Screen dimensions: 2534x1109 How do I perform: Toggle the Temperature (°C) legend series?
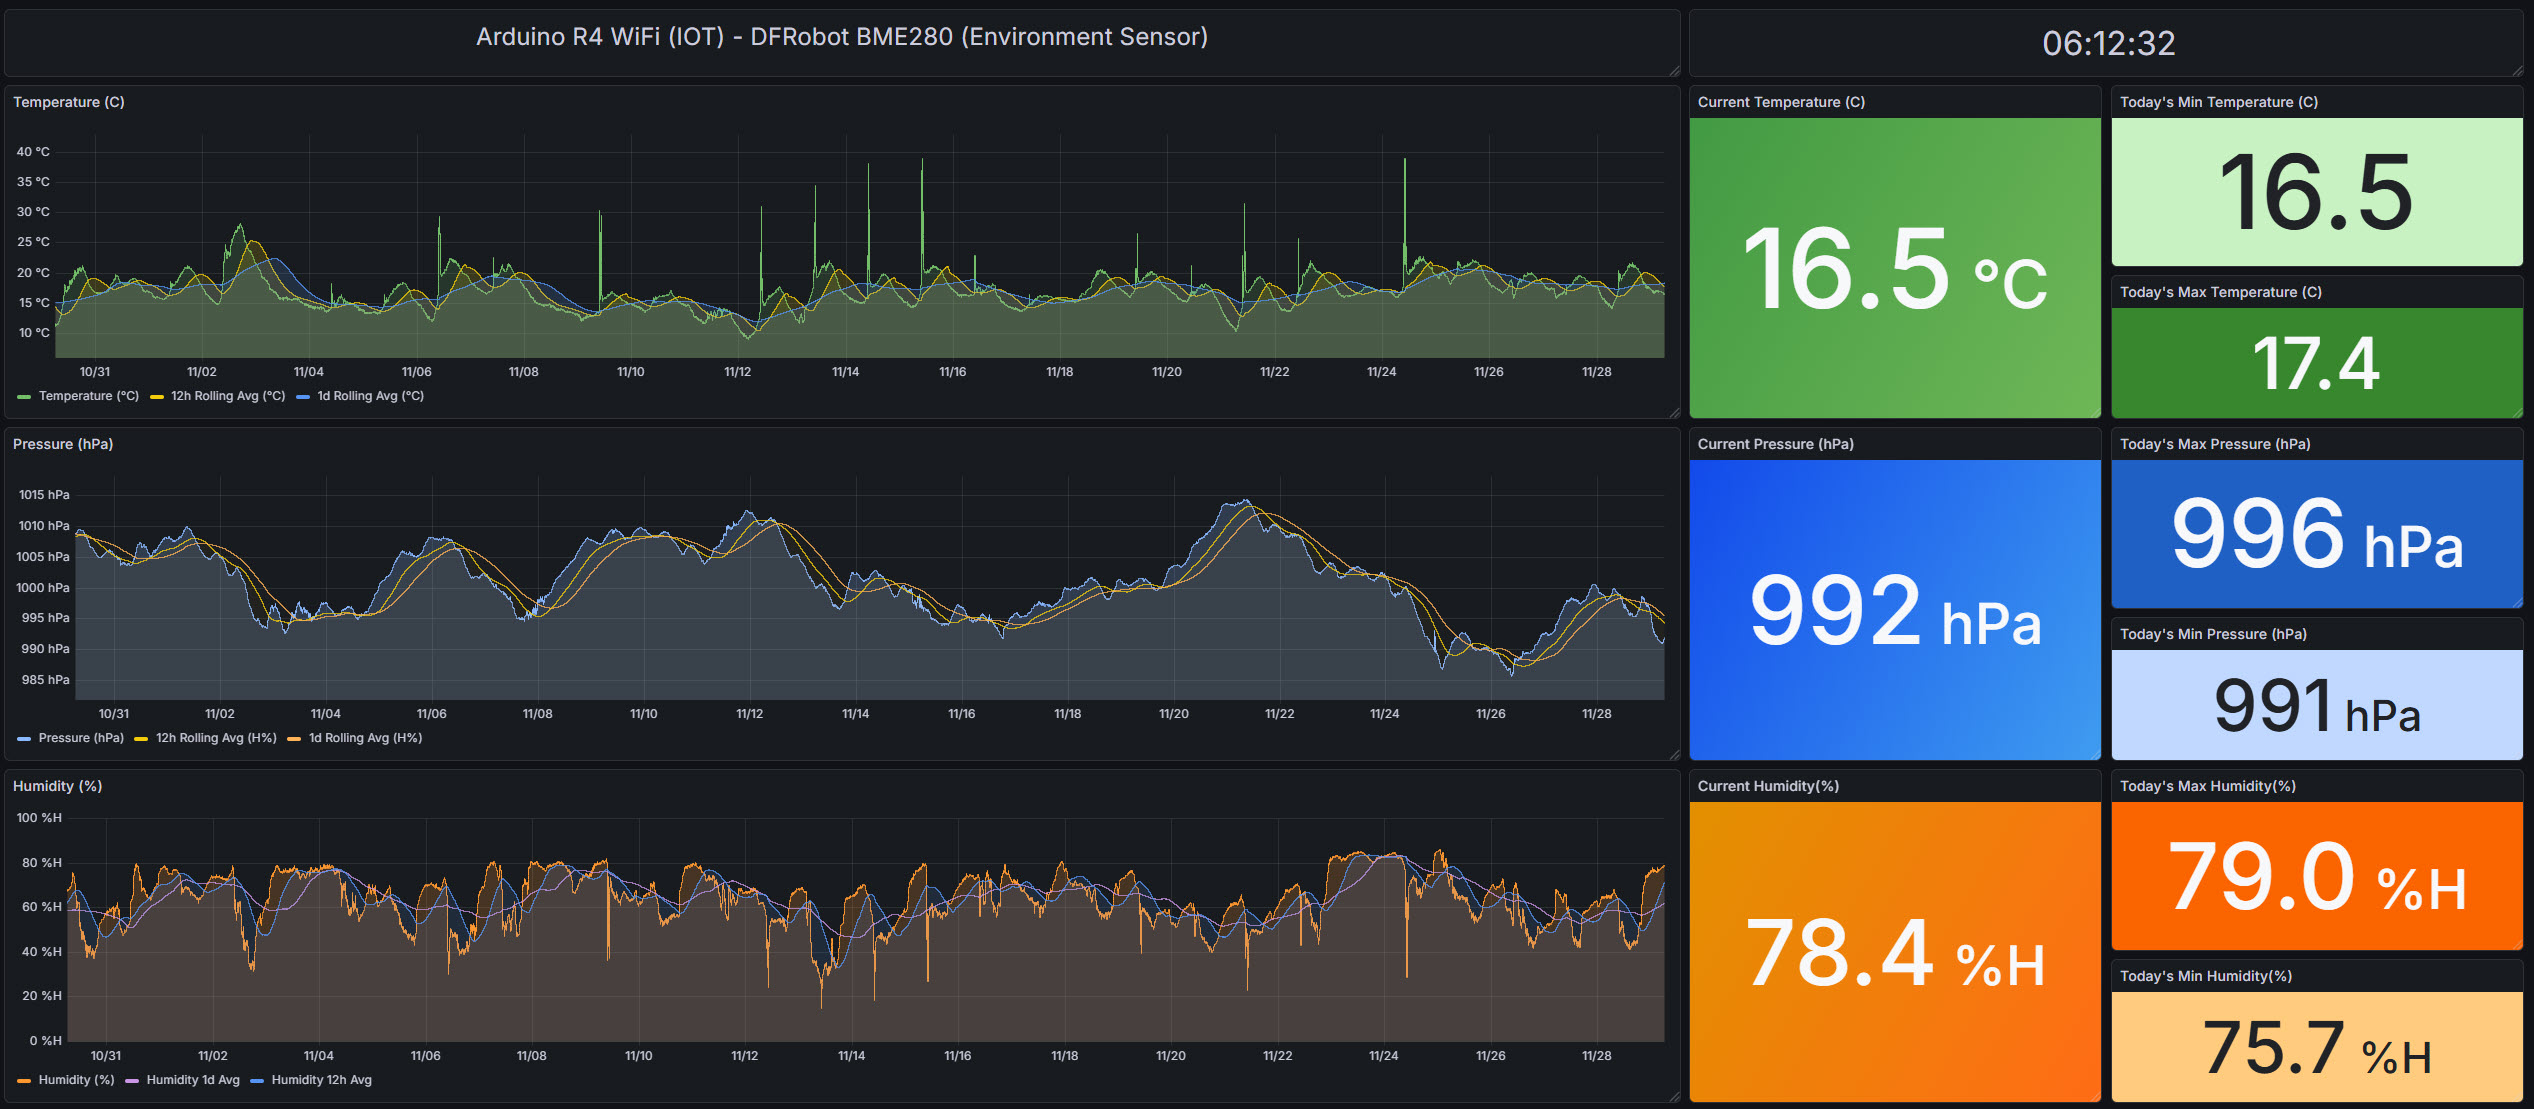88,396
